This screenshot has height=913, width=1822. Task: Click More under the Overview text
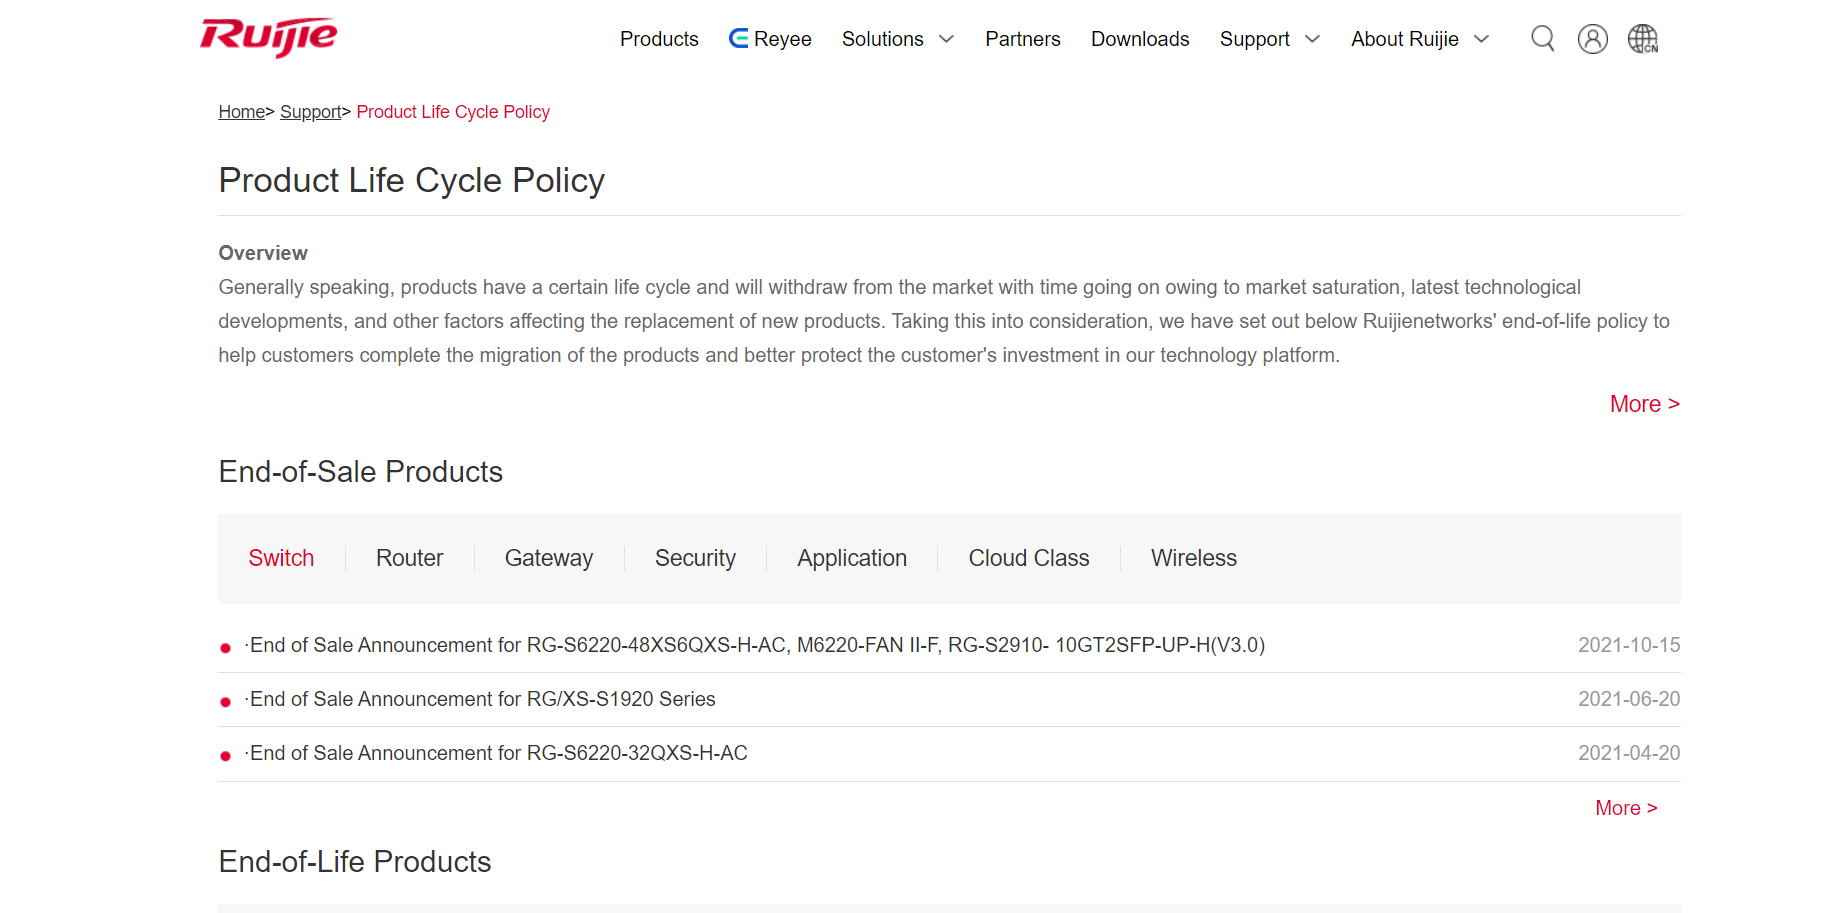click(1645, 404)
